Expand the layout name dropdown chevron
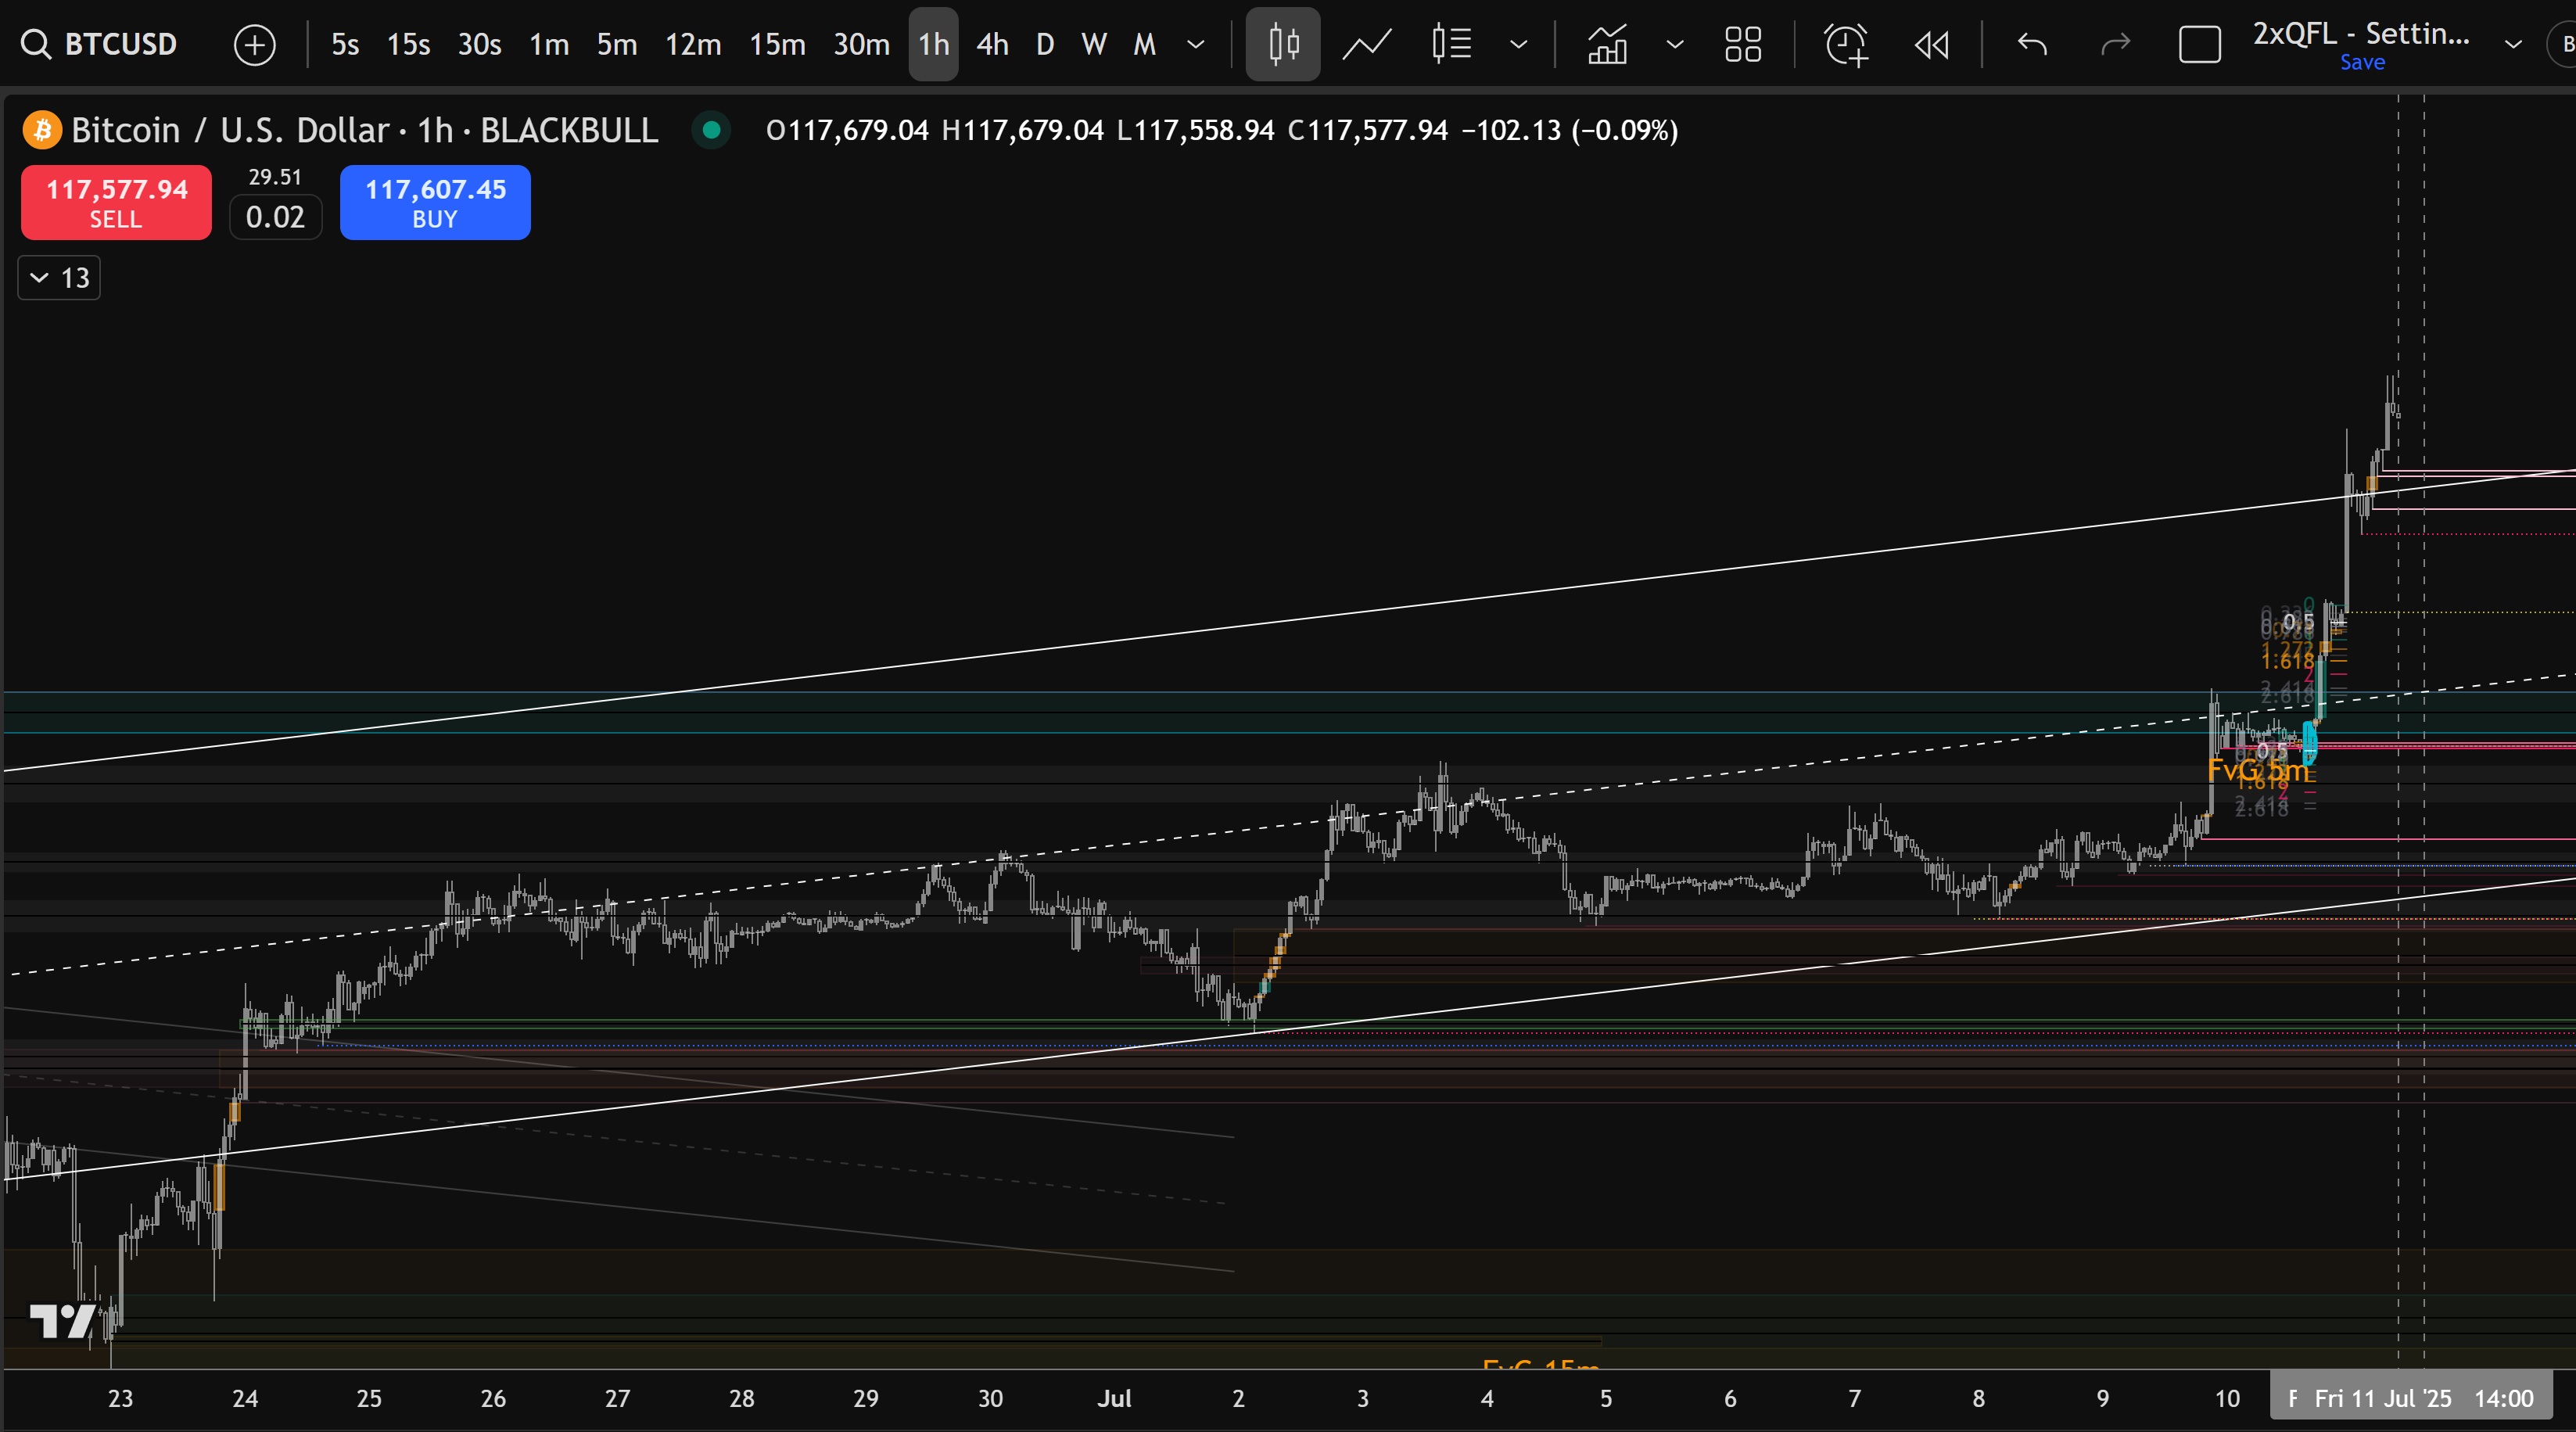2576x1432 pixels. tap(2512, 44)
